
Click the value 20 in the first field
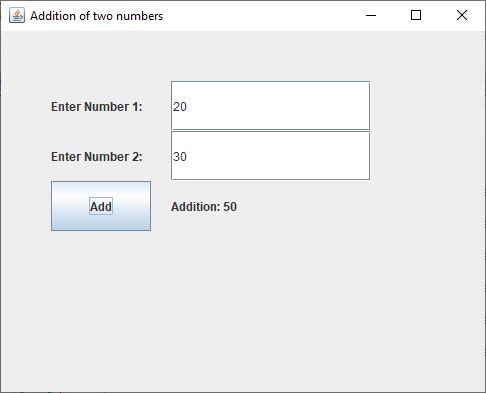tap(180, 107)
